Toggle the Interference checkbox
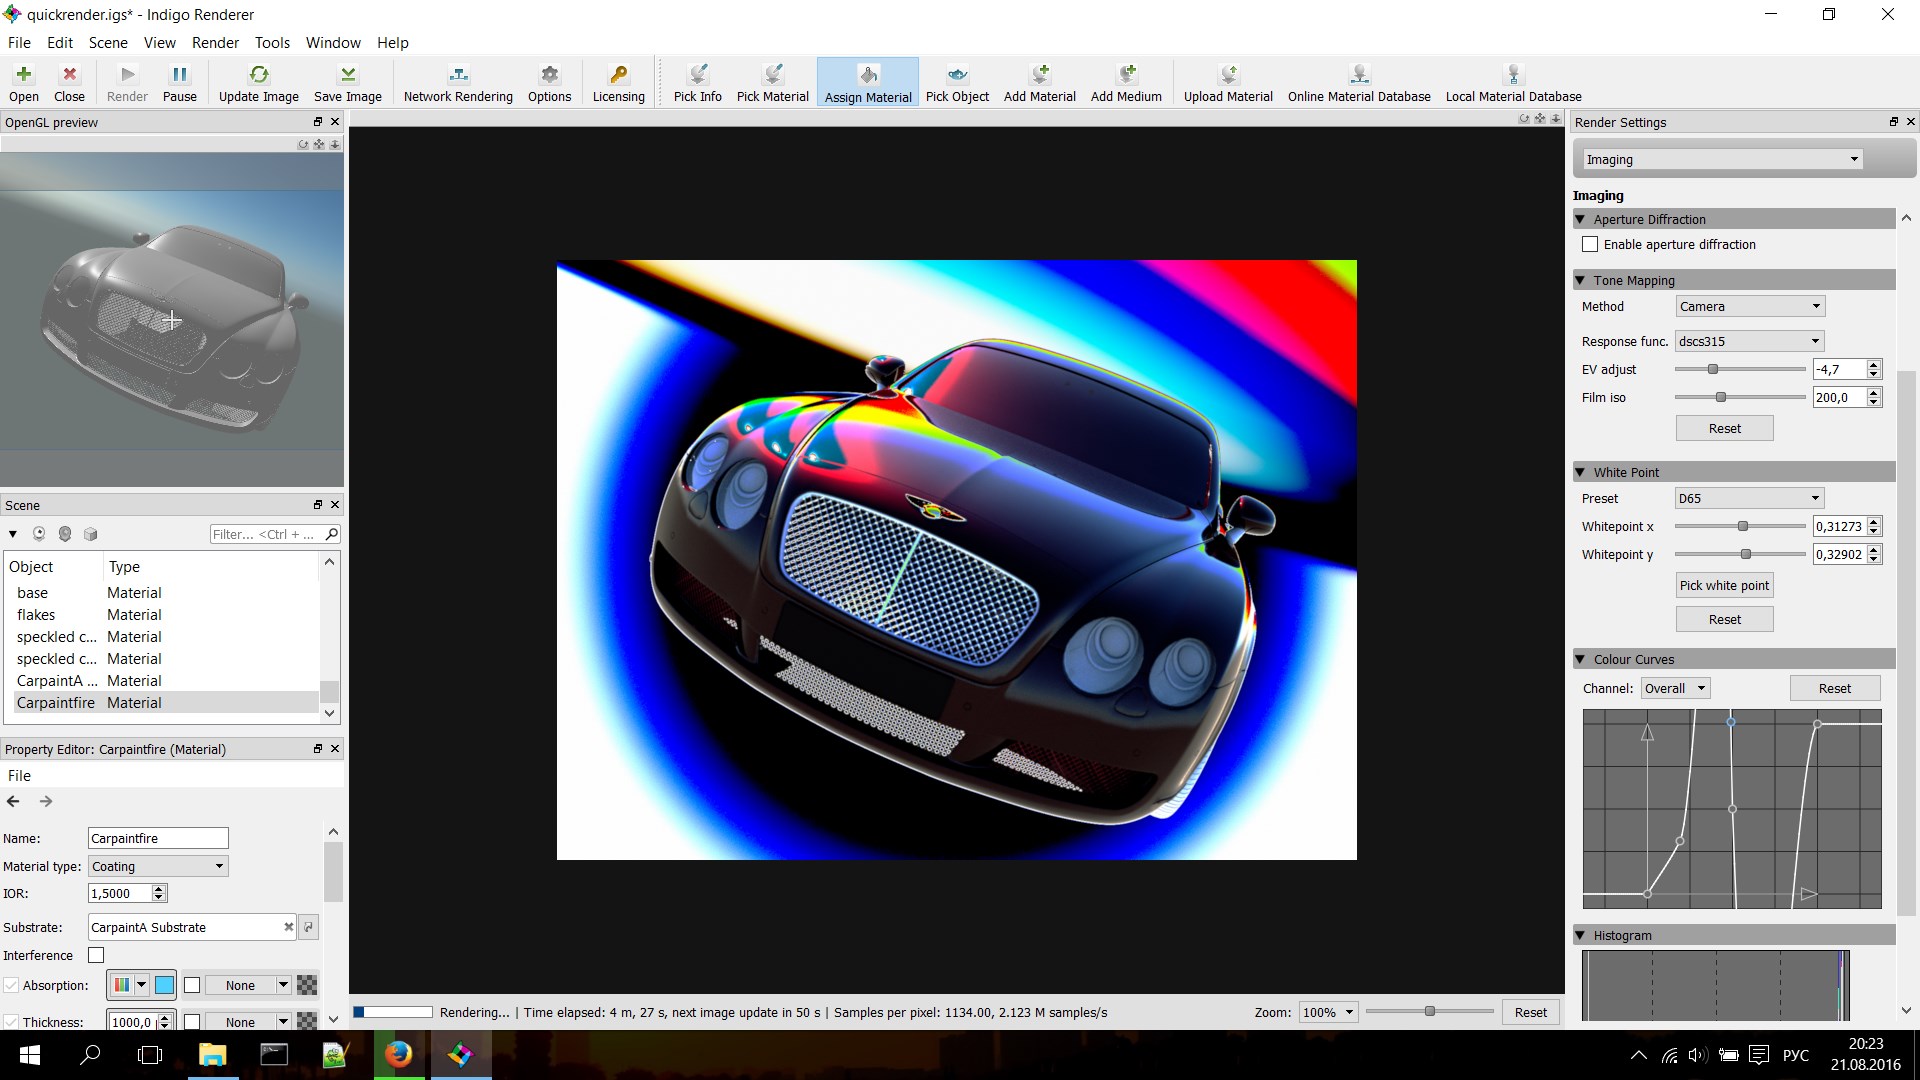1920x1080 pixels. 96,955
